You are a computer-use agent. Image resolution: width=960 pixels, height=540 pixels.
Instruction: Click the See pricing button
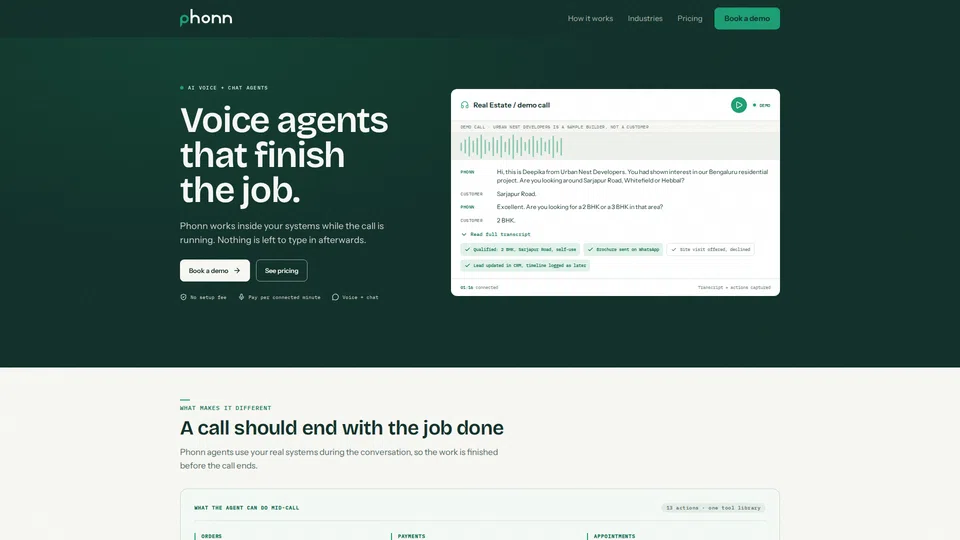tap(282, 271)
